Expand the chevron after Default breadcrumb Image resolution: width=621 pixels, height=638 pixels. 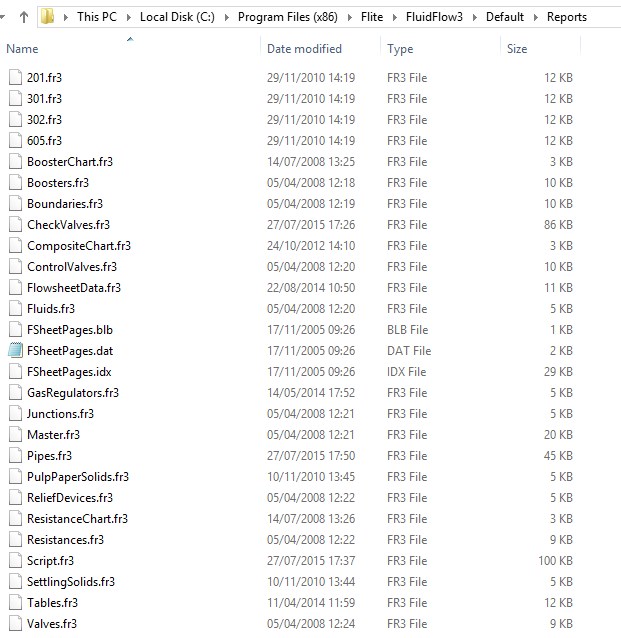(536, 18)
